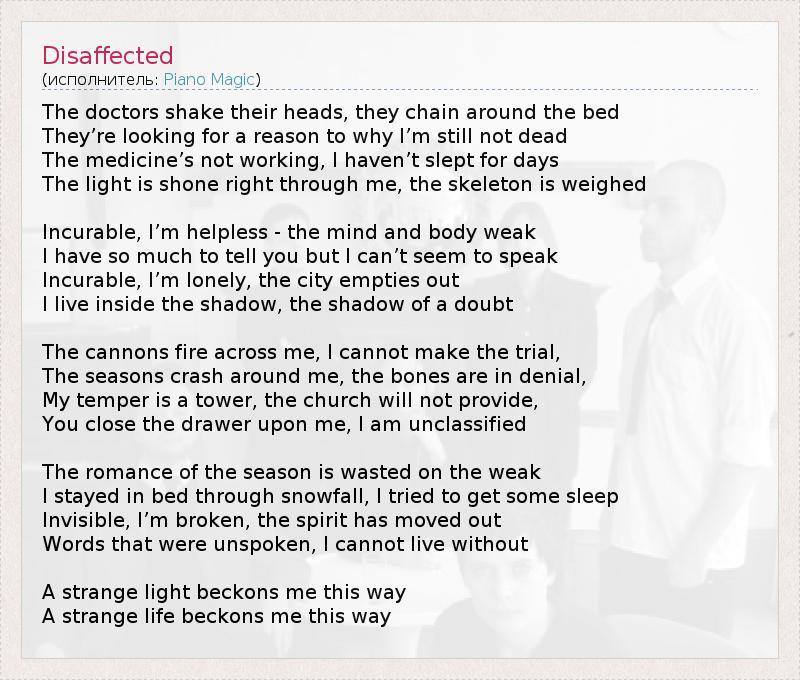The height and width of the screenshot is (680, 800).
Task: Click line 'The cannons fire across me'
Action: [301, 352]
